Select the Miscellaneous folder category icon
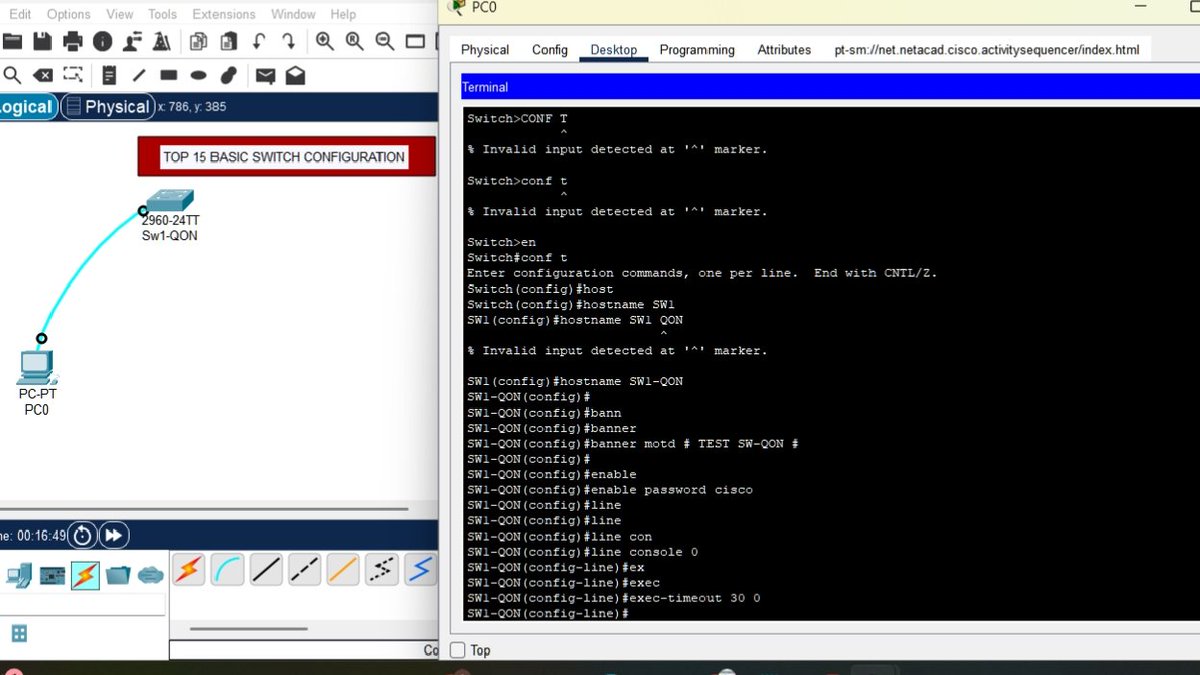The height and width of the screenshot is (675, 1200). tap(118, 575)
